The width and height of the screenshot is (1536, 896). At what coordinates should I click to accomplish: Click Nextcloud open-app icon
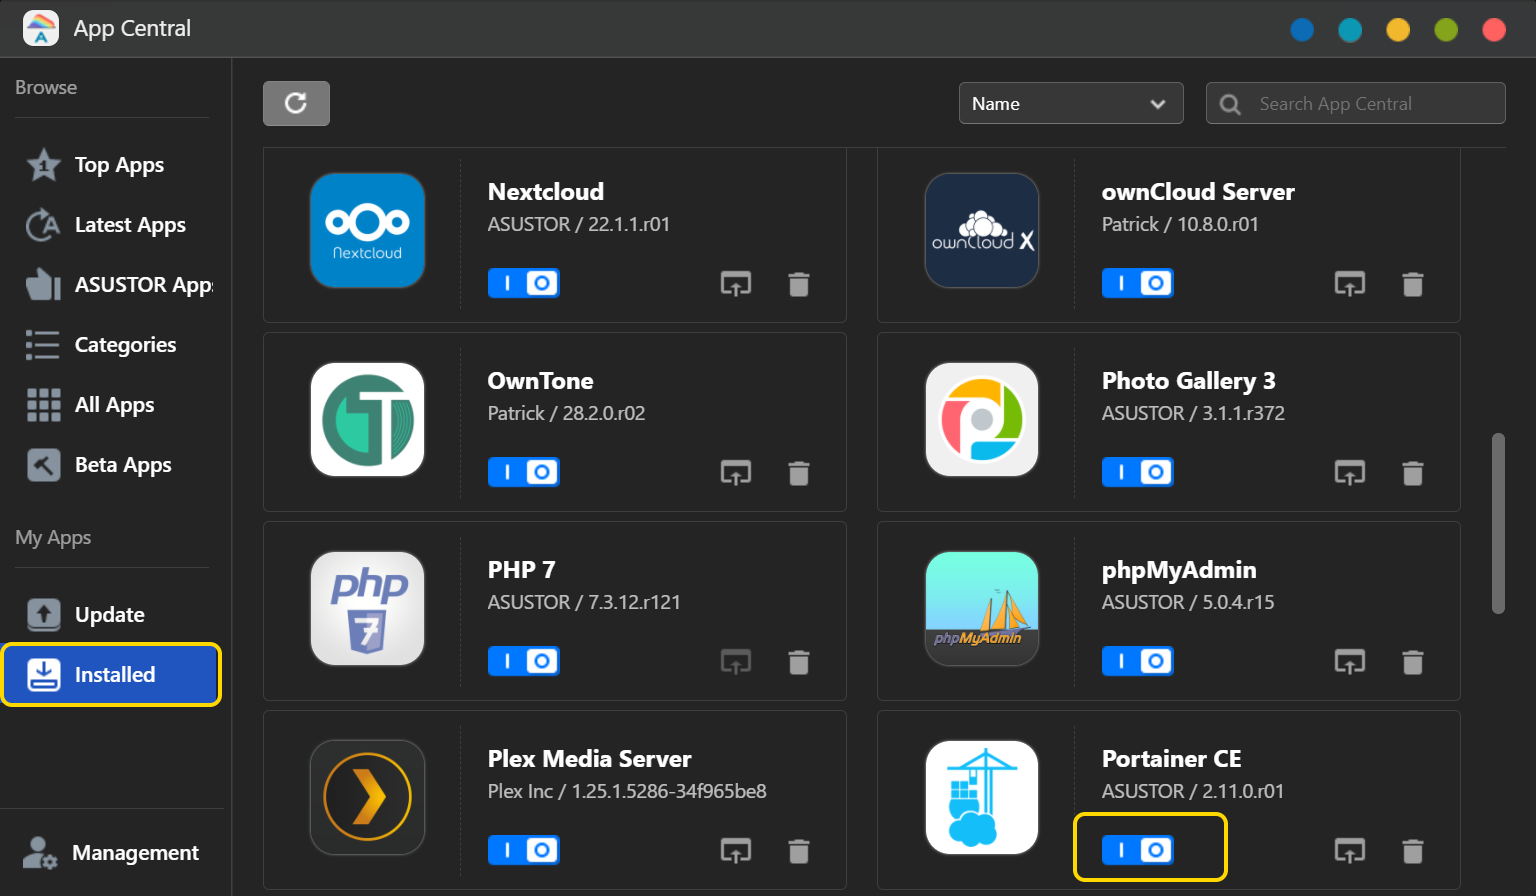736,284
